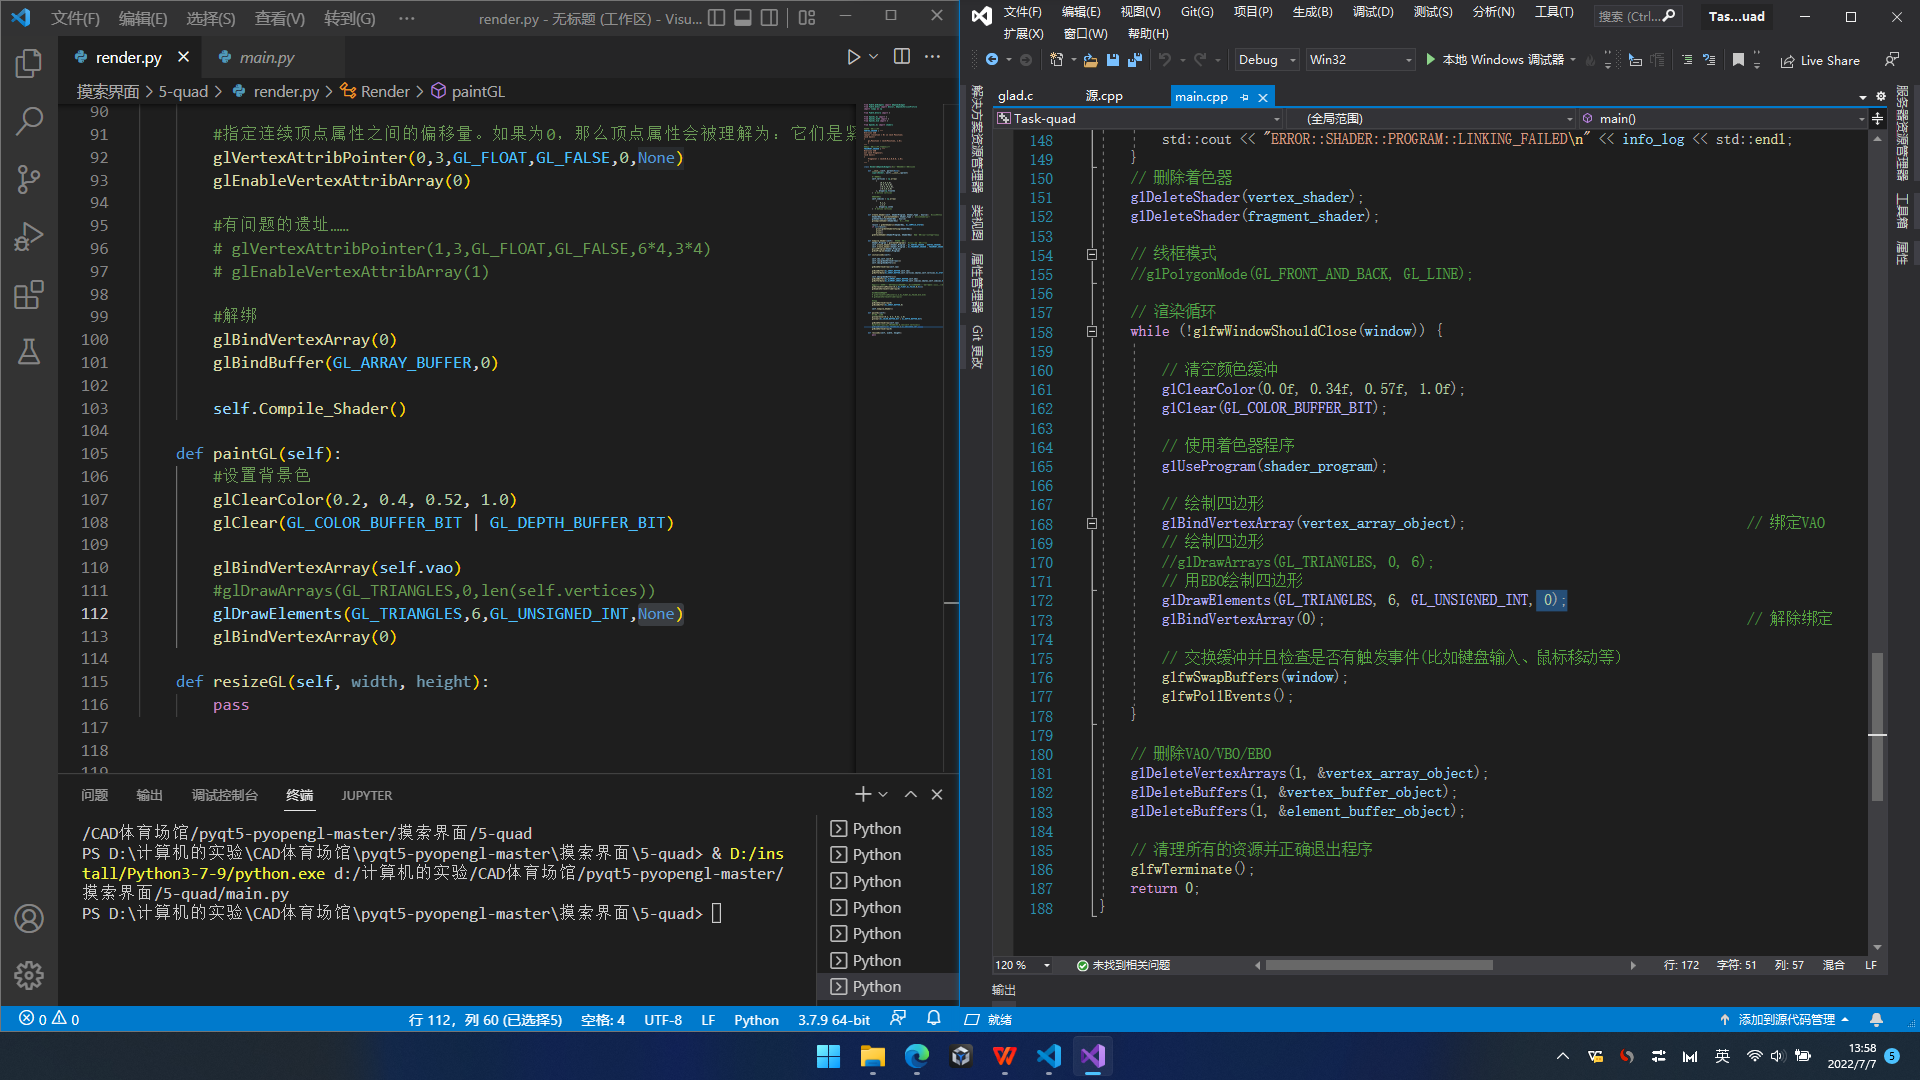Collapse the while loop code fold
The width and height of the screenshot is (1920, 1080).
(x=1092, y=332)
